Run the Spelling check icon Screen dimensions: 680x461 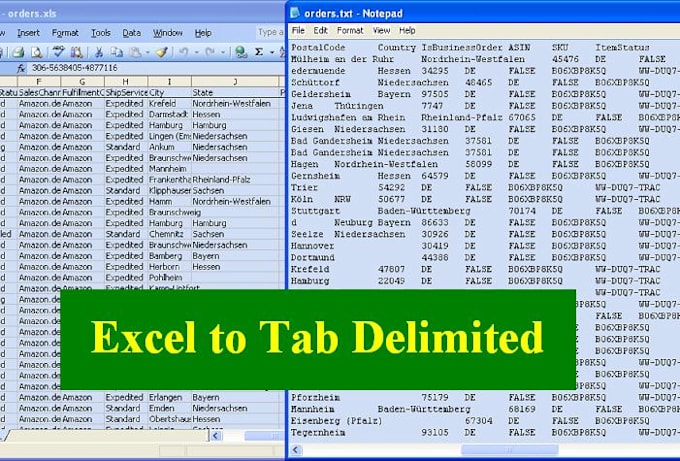58,52
